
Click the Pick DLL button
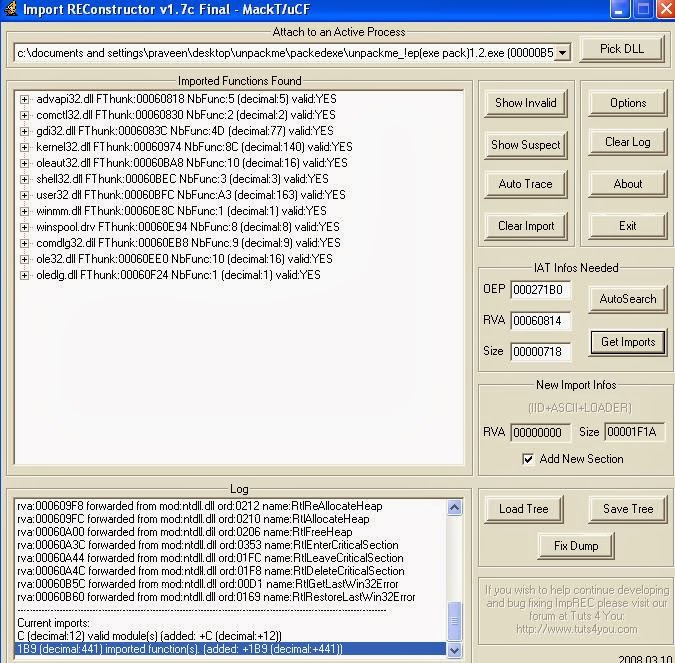coord(622,49)
